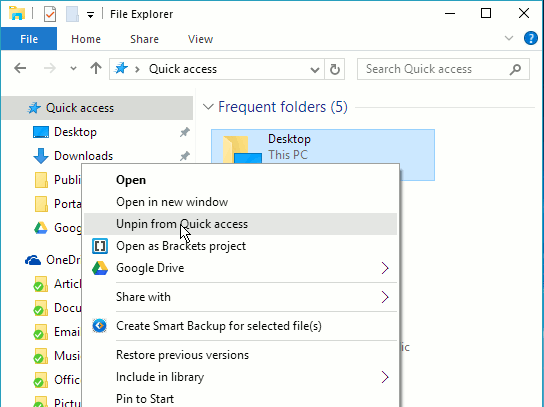Open the address bar history dropdown
This screenshot has height=407, width=544.
click(315, 70)
